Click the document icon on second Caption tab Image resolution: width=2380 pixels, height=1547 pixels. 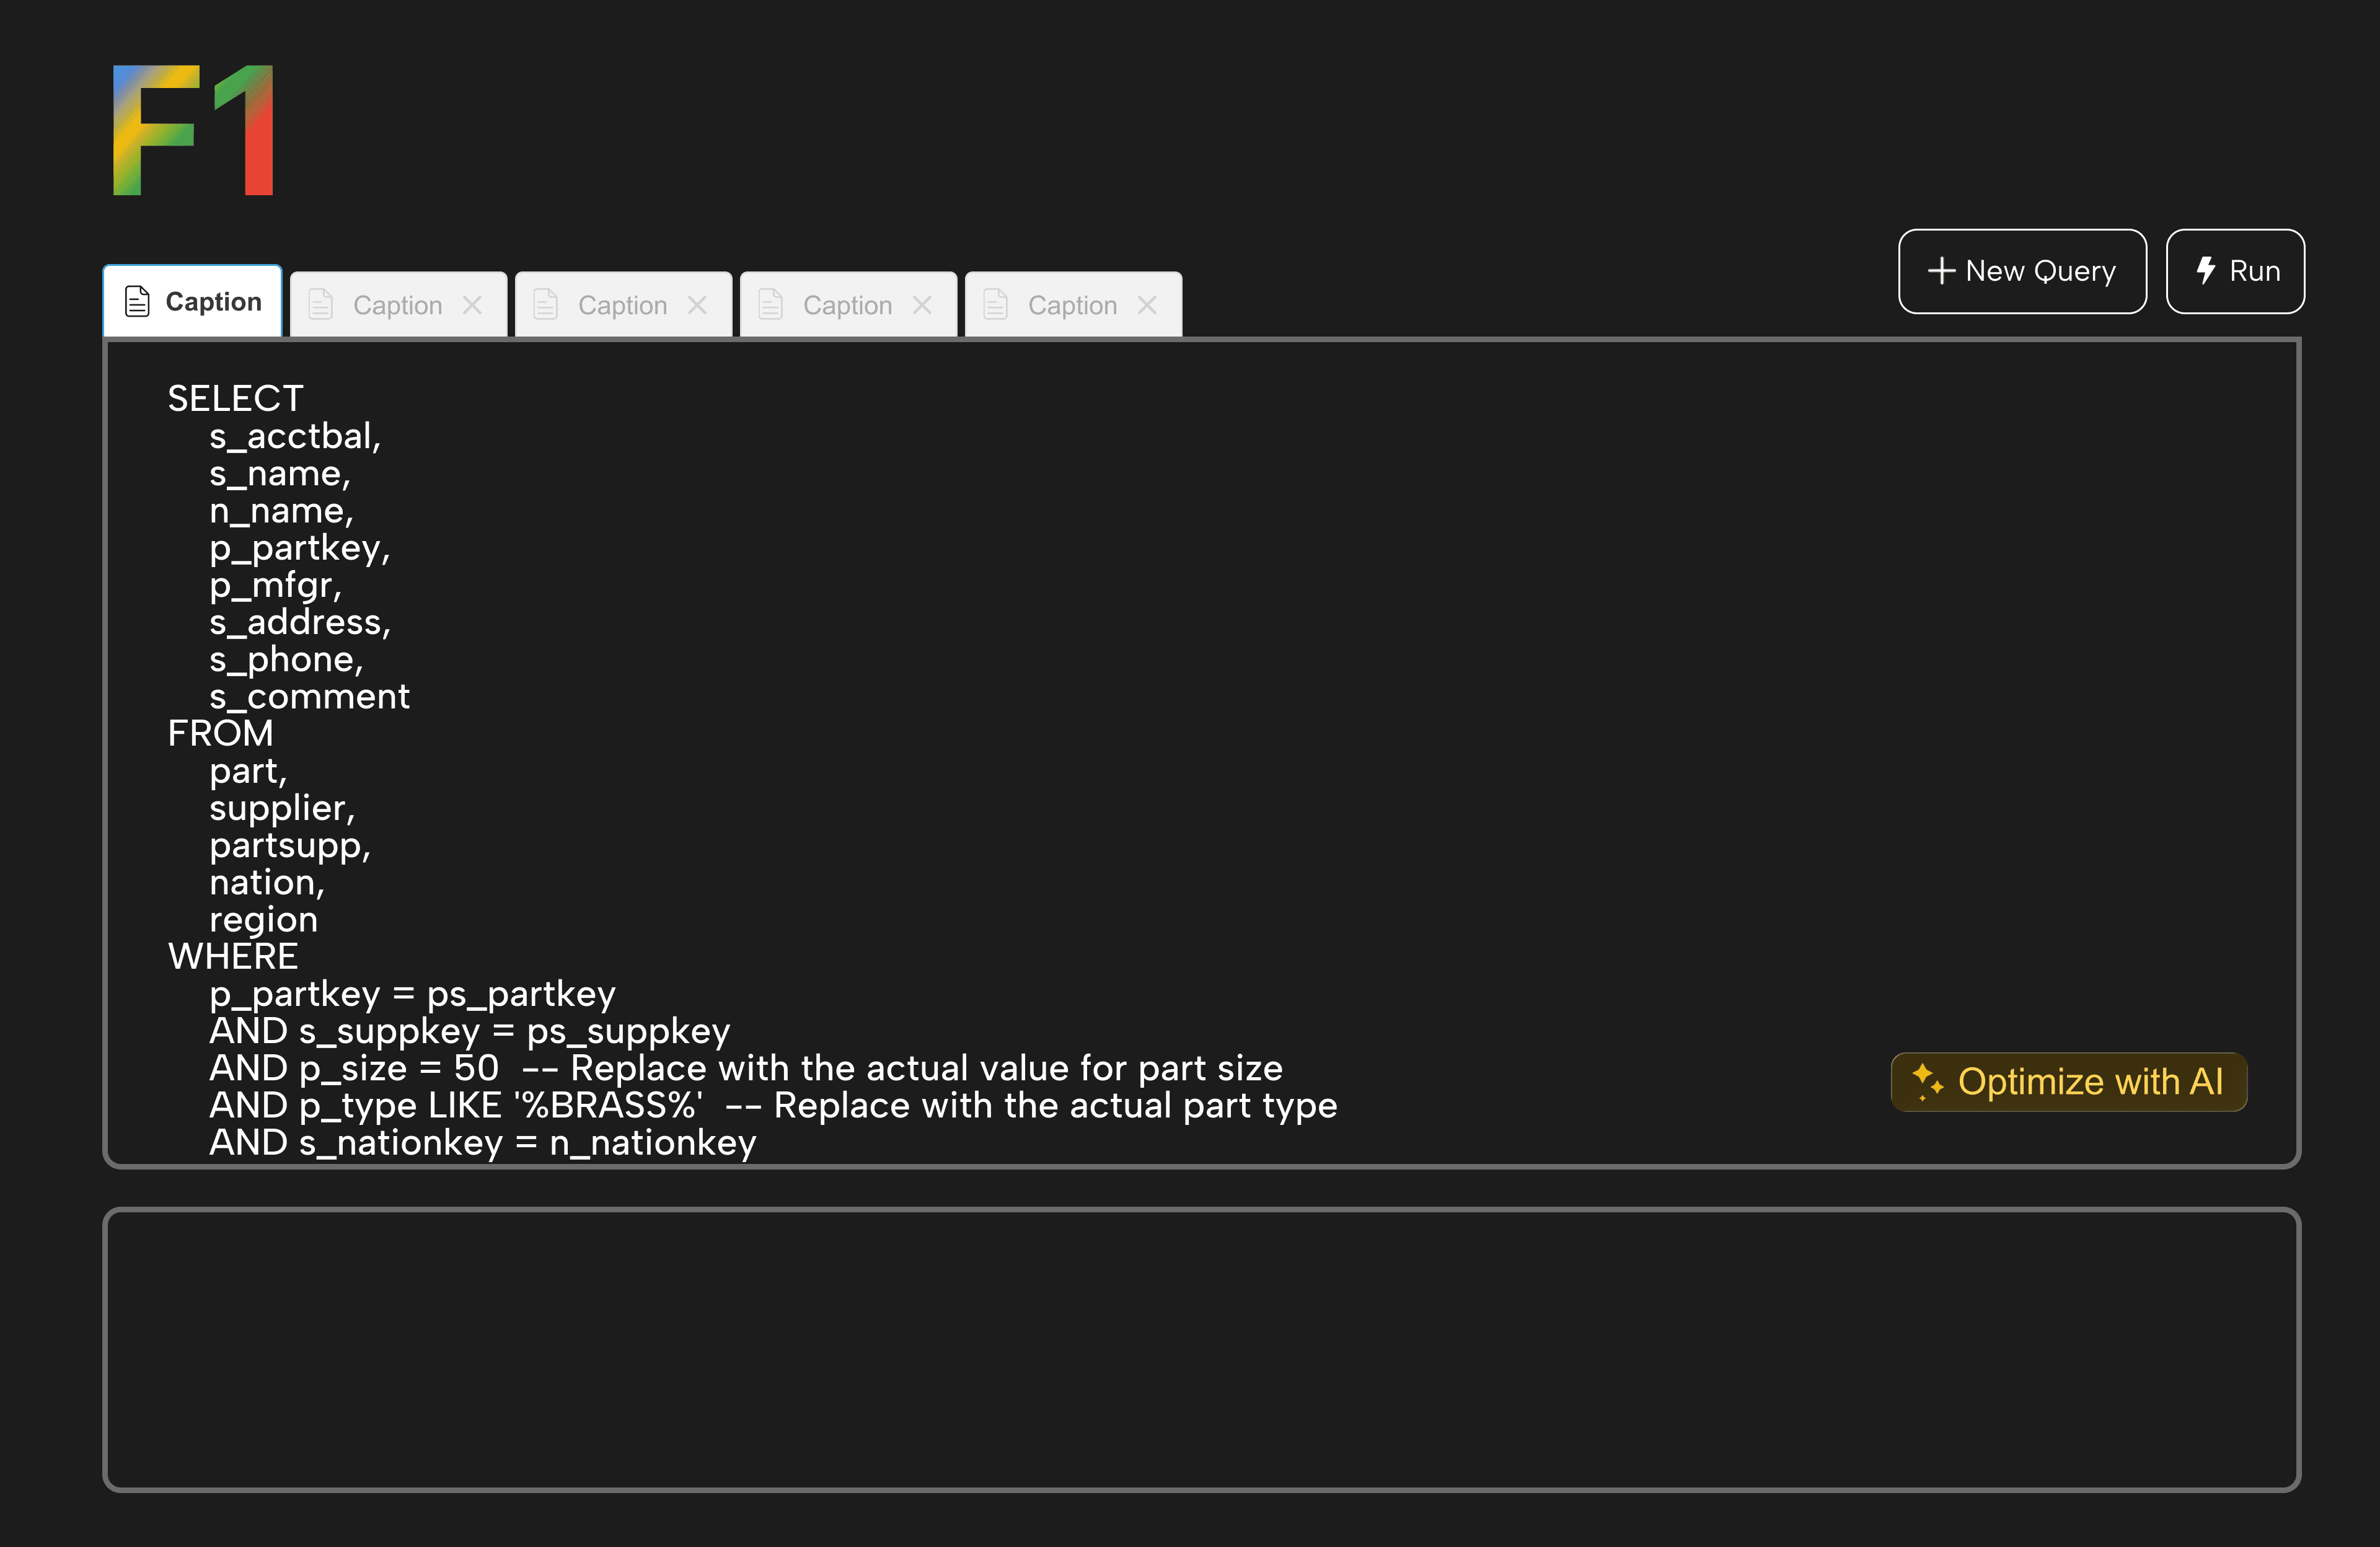pyautogui.click(x=320, y=304)
